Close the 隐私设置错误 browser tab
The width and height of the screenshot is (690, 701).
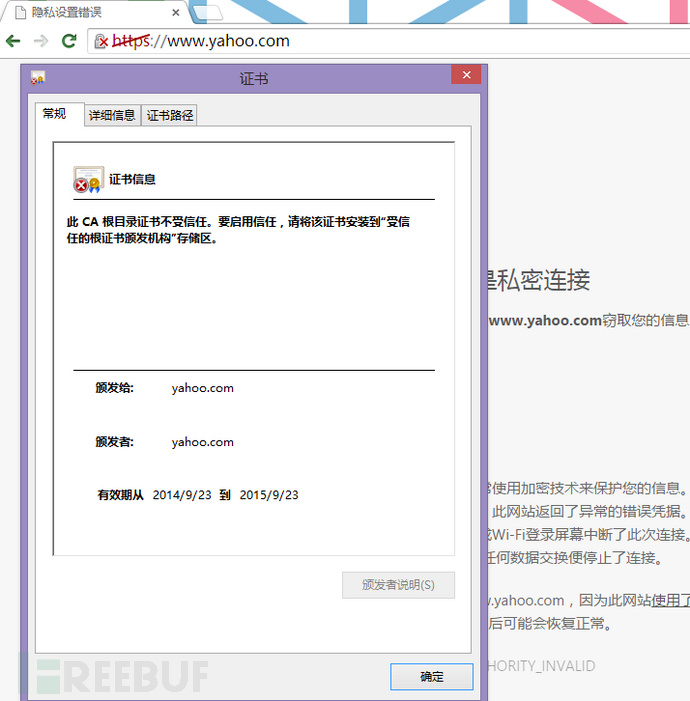point(176,13)
